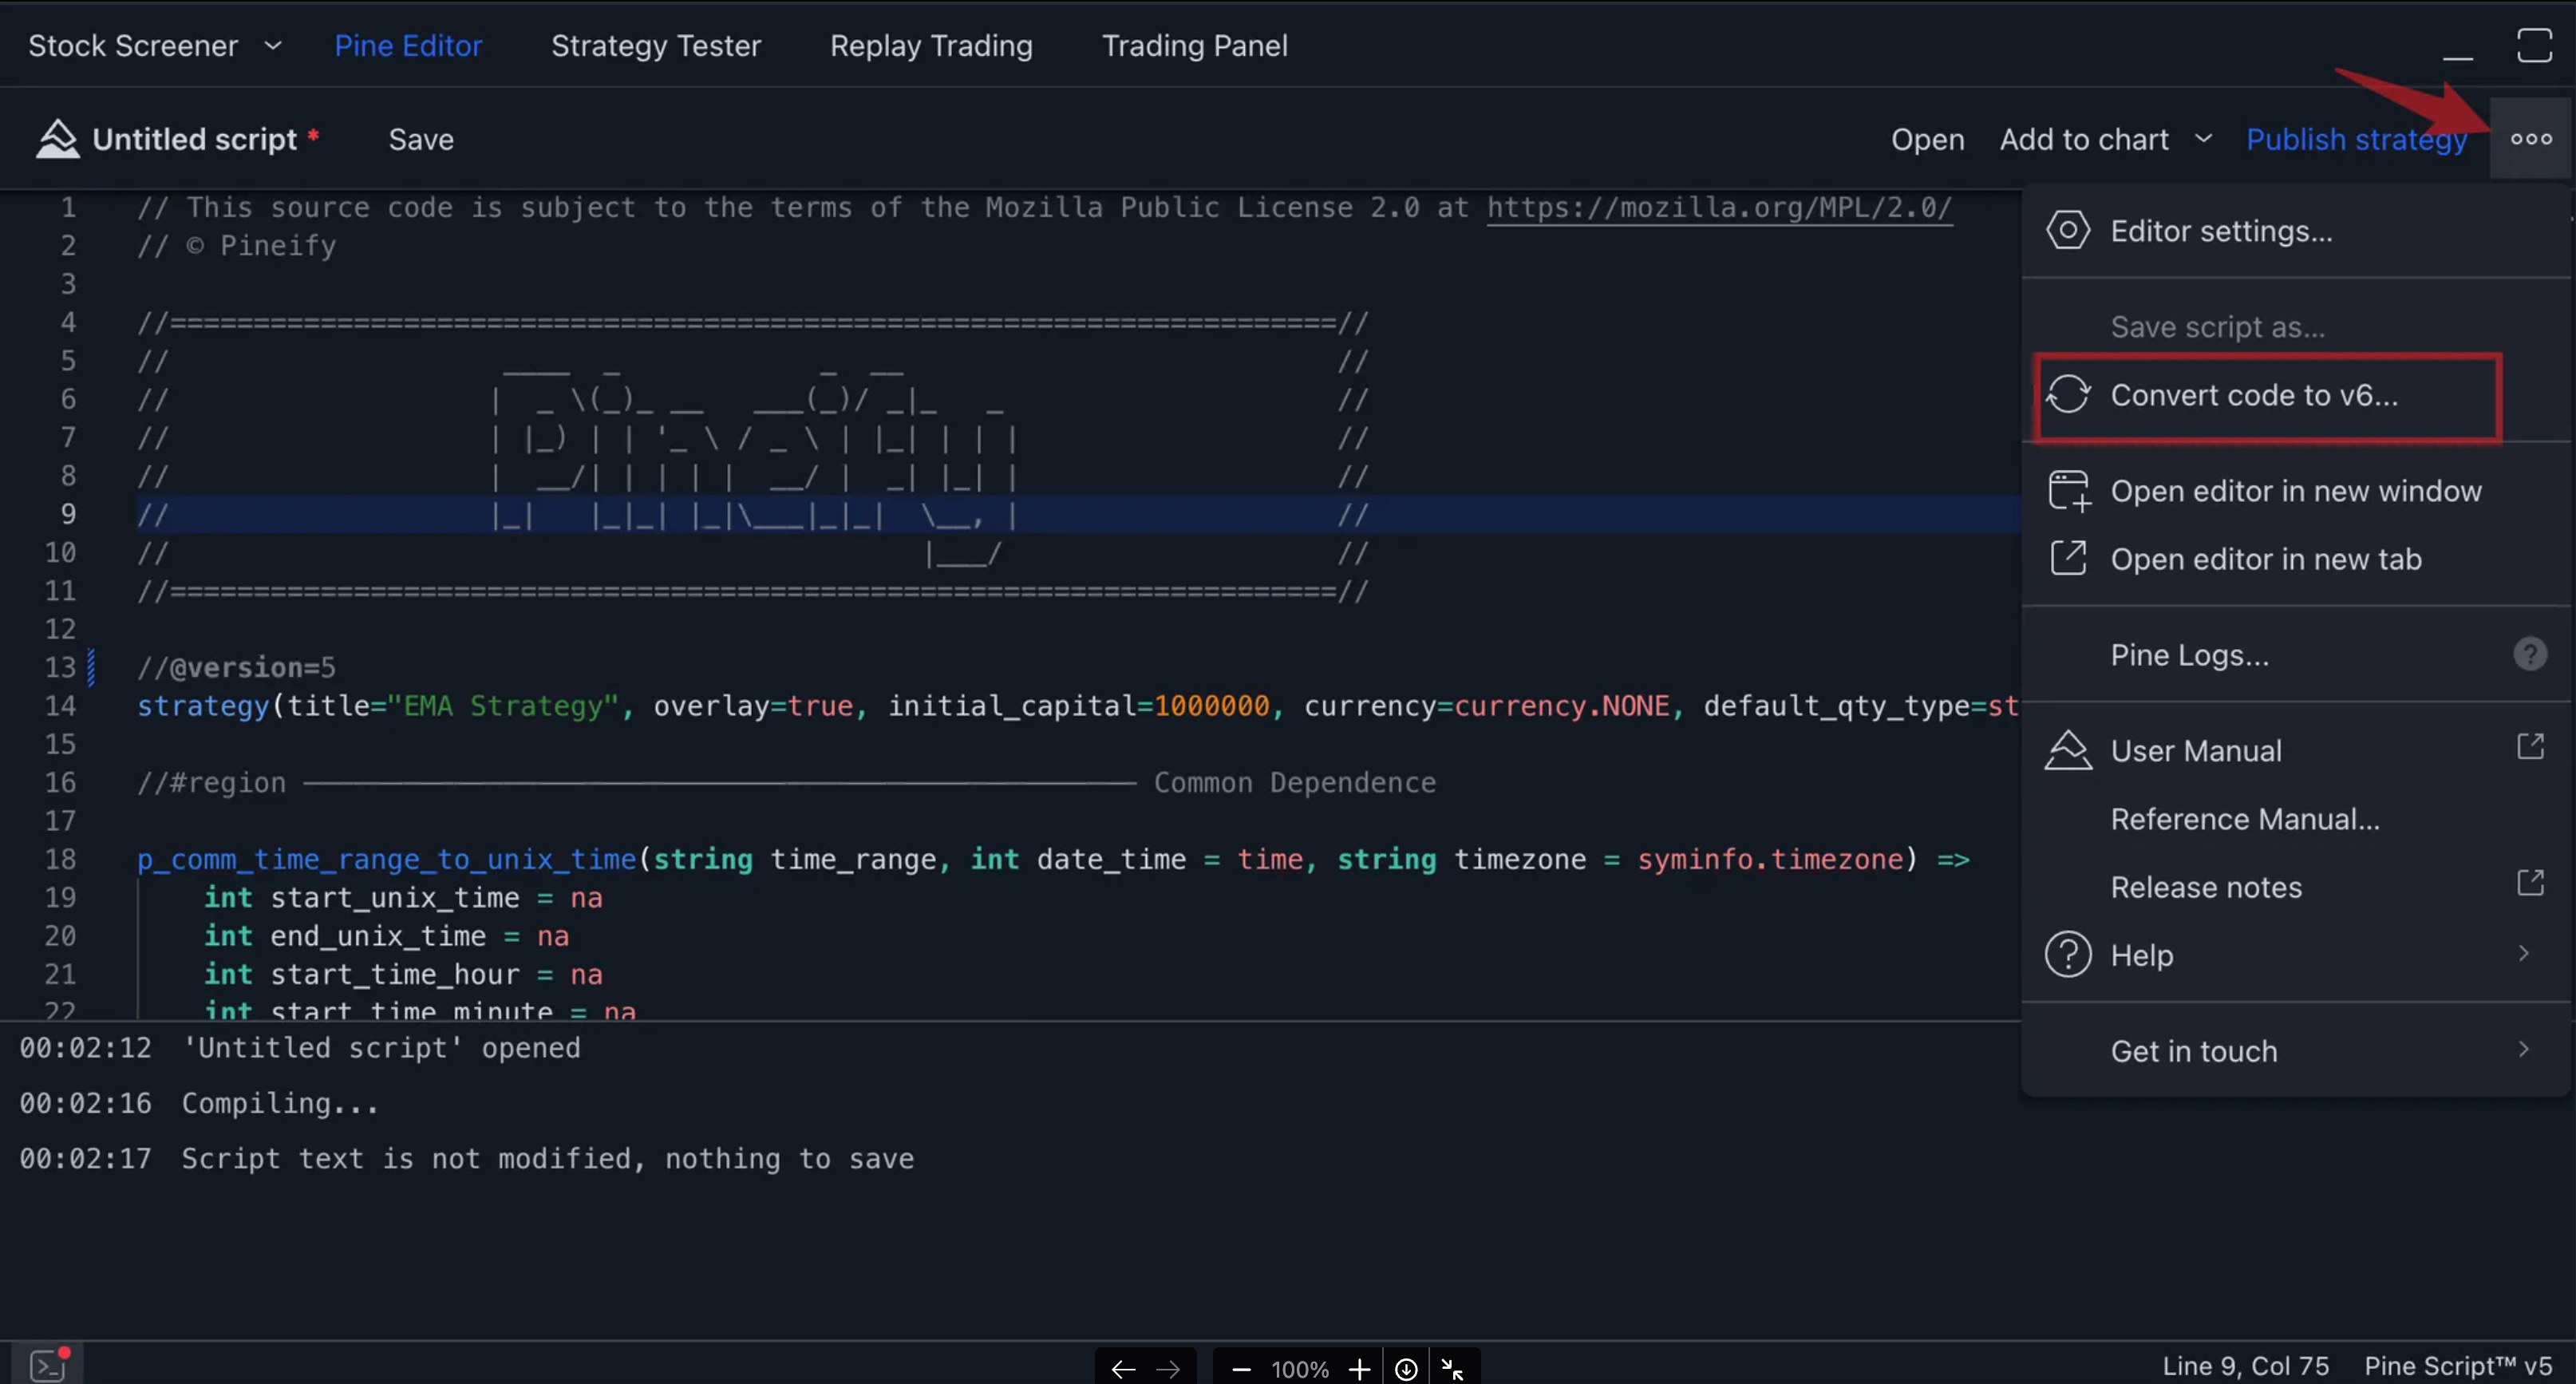Open Reference Manual... menu entry
This screenshot has width=2576, height=1384.
[x=2296, y=819]
